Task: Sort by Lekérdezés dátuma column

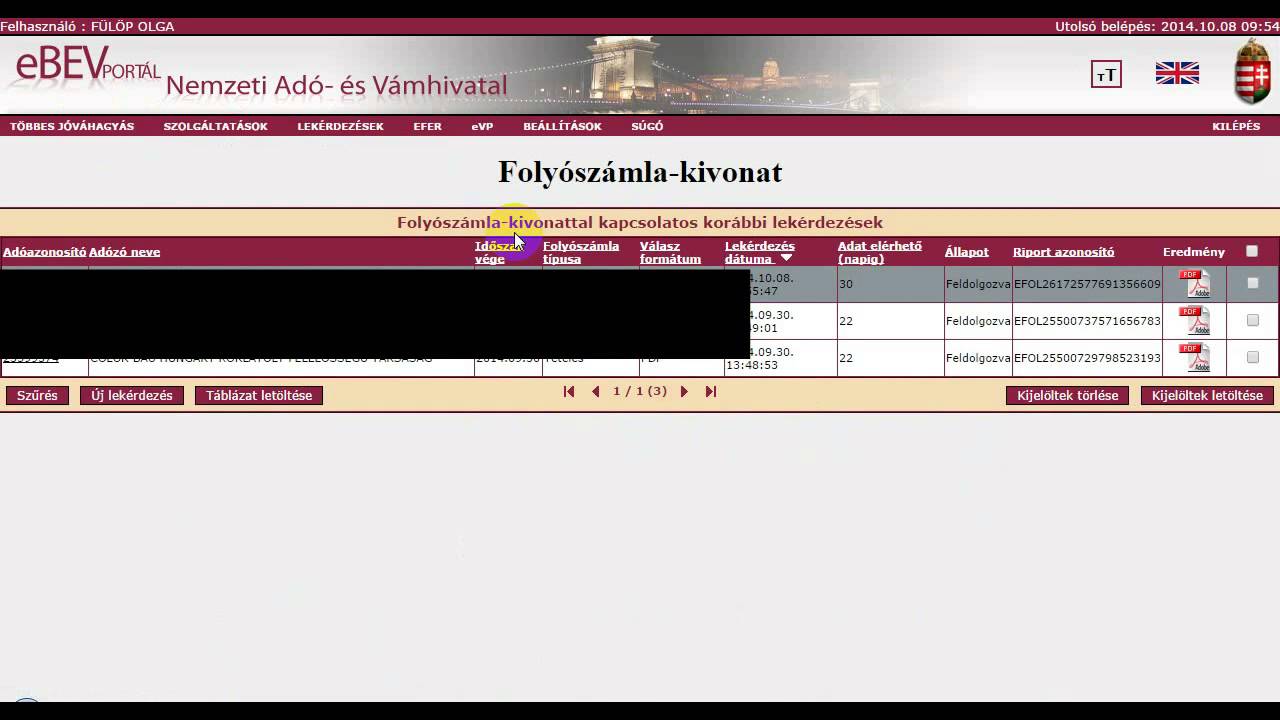Action: tap(760, 252)
